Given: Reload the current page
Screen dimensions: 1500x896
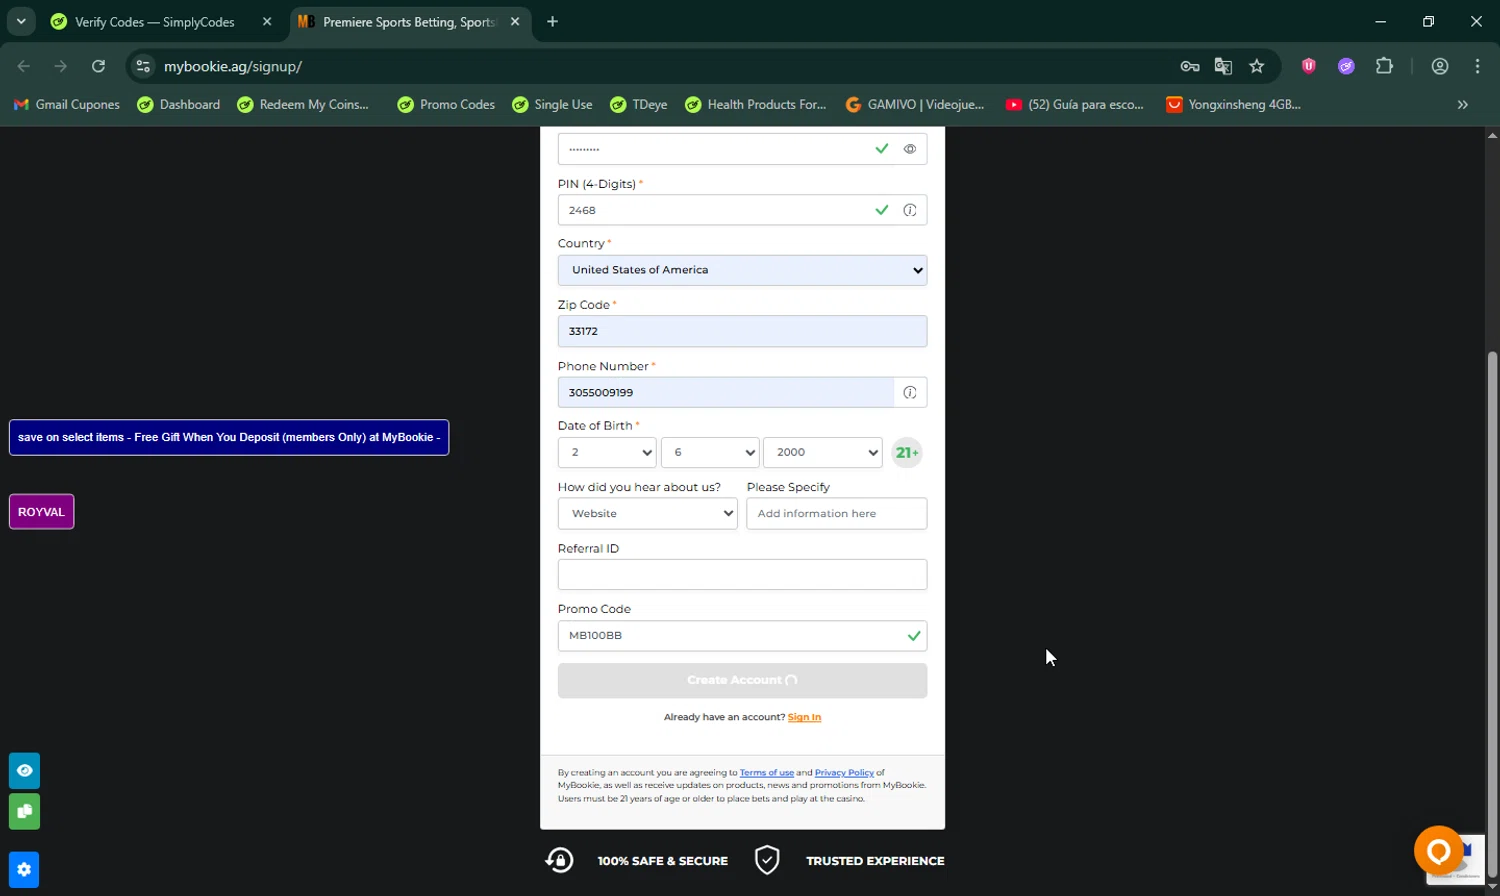Looking at the screenshot, I should coord(98,66).
